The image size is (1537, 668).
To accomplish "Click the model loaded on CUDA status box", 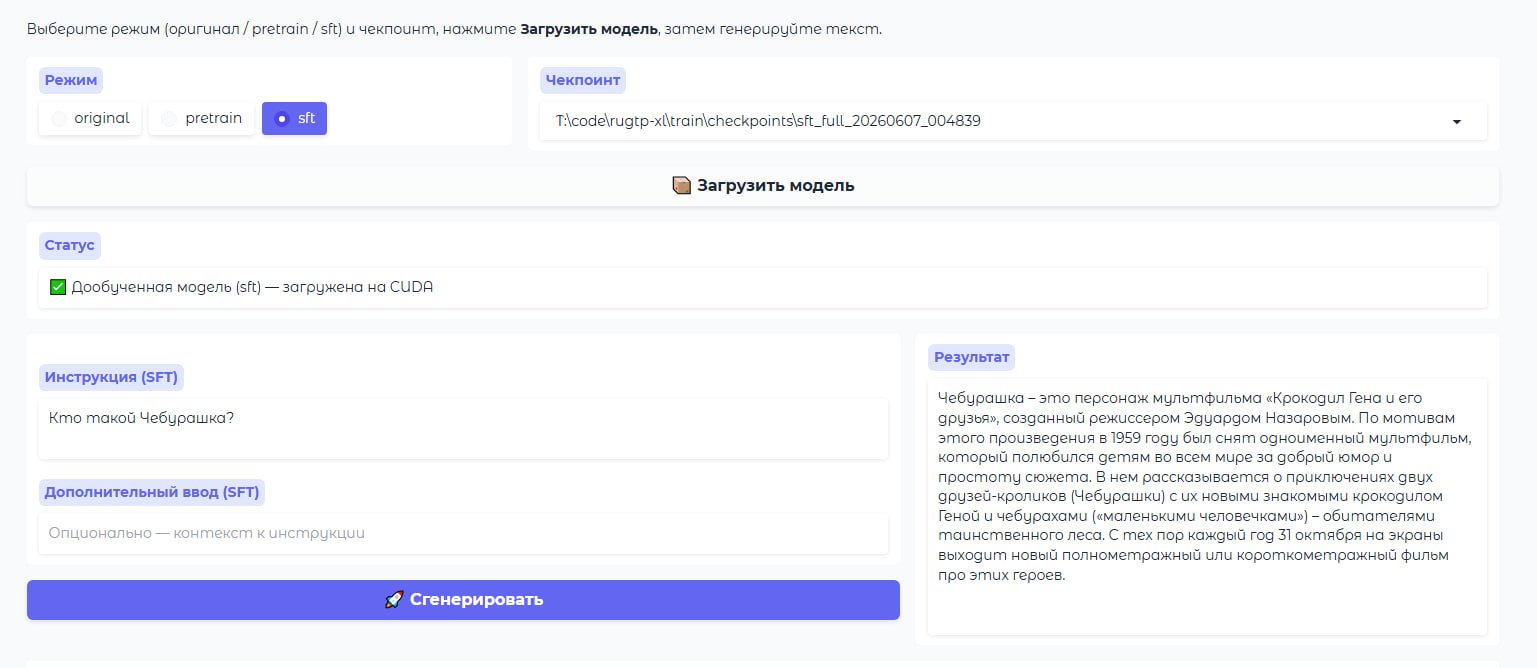I will 763,288.
